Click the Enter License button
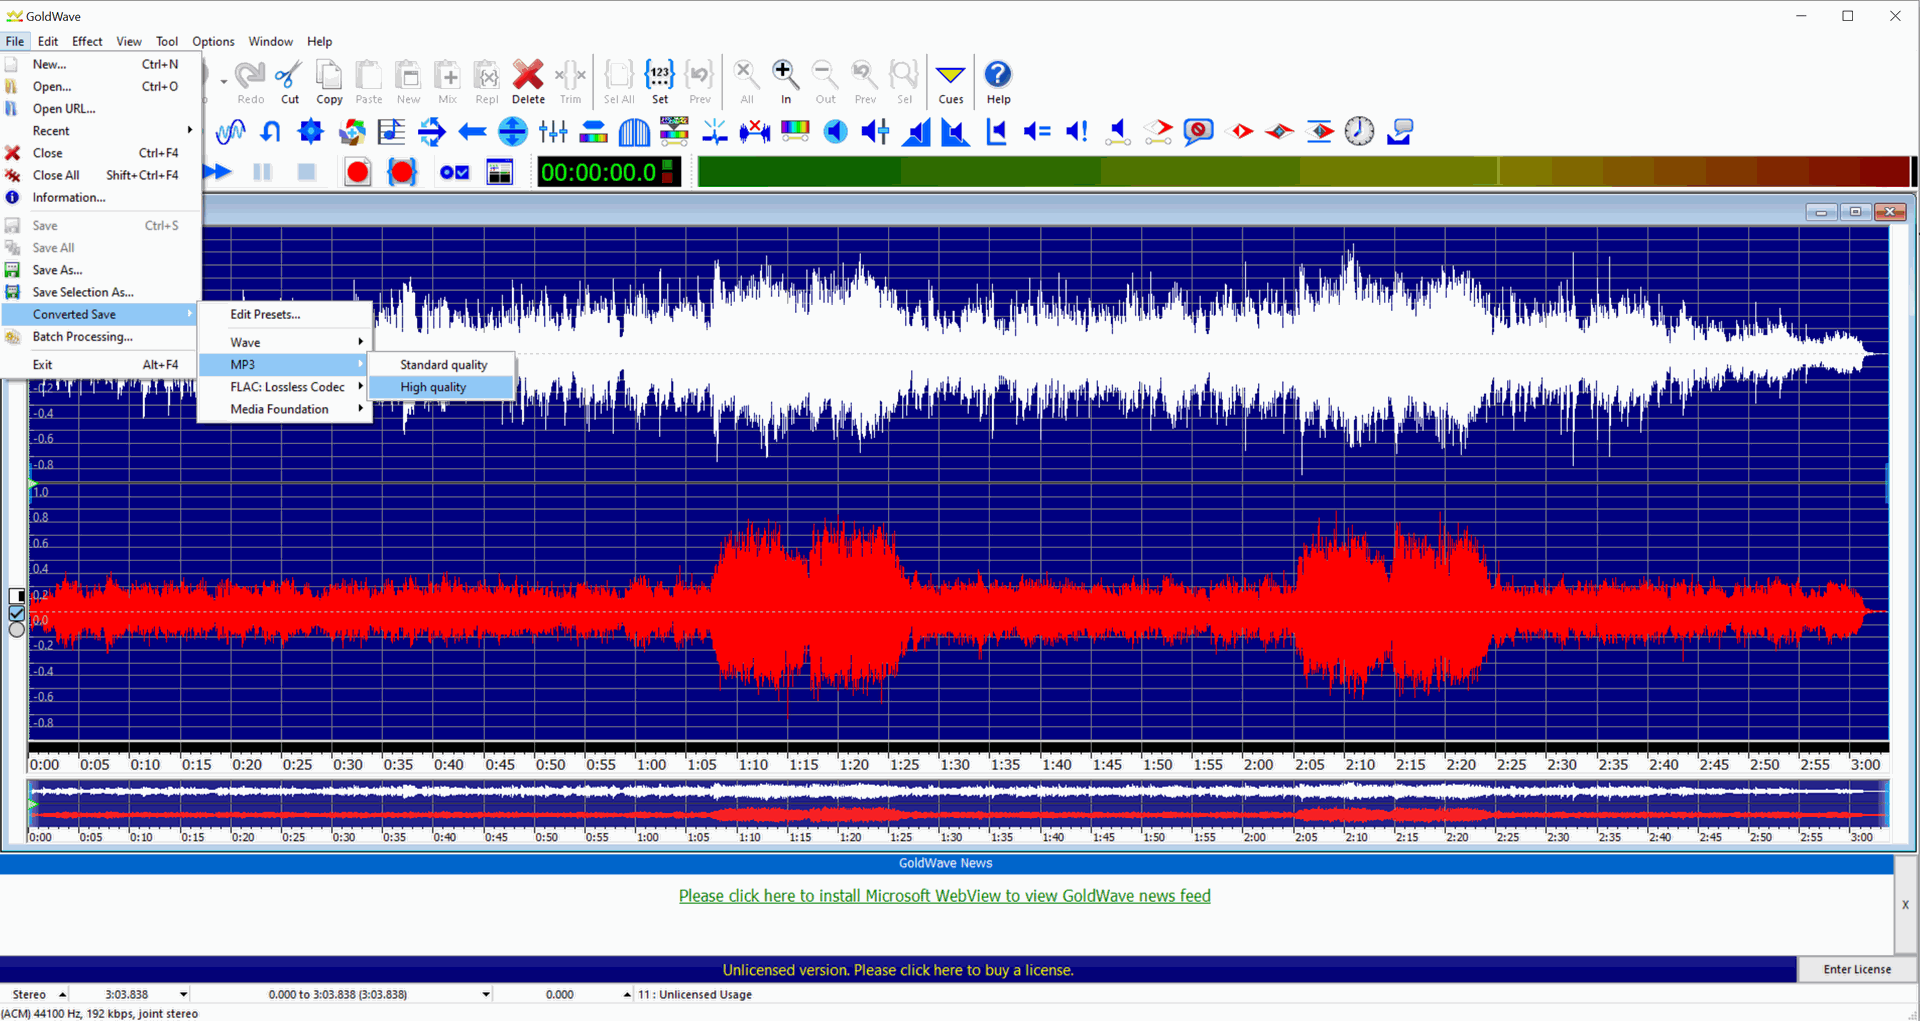The width and height of the screenshot is (1920, 1021). click(1857, 969)
